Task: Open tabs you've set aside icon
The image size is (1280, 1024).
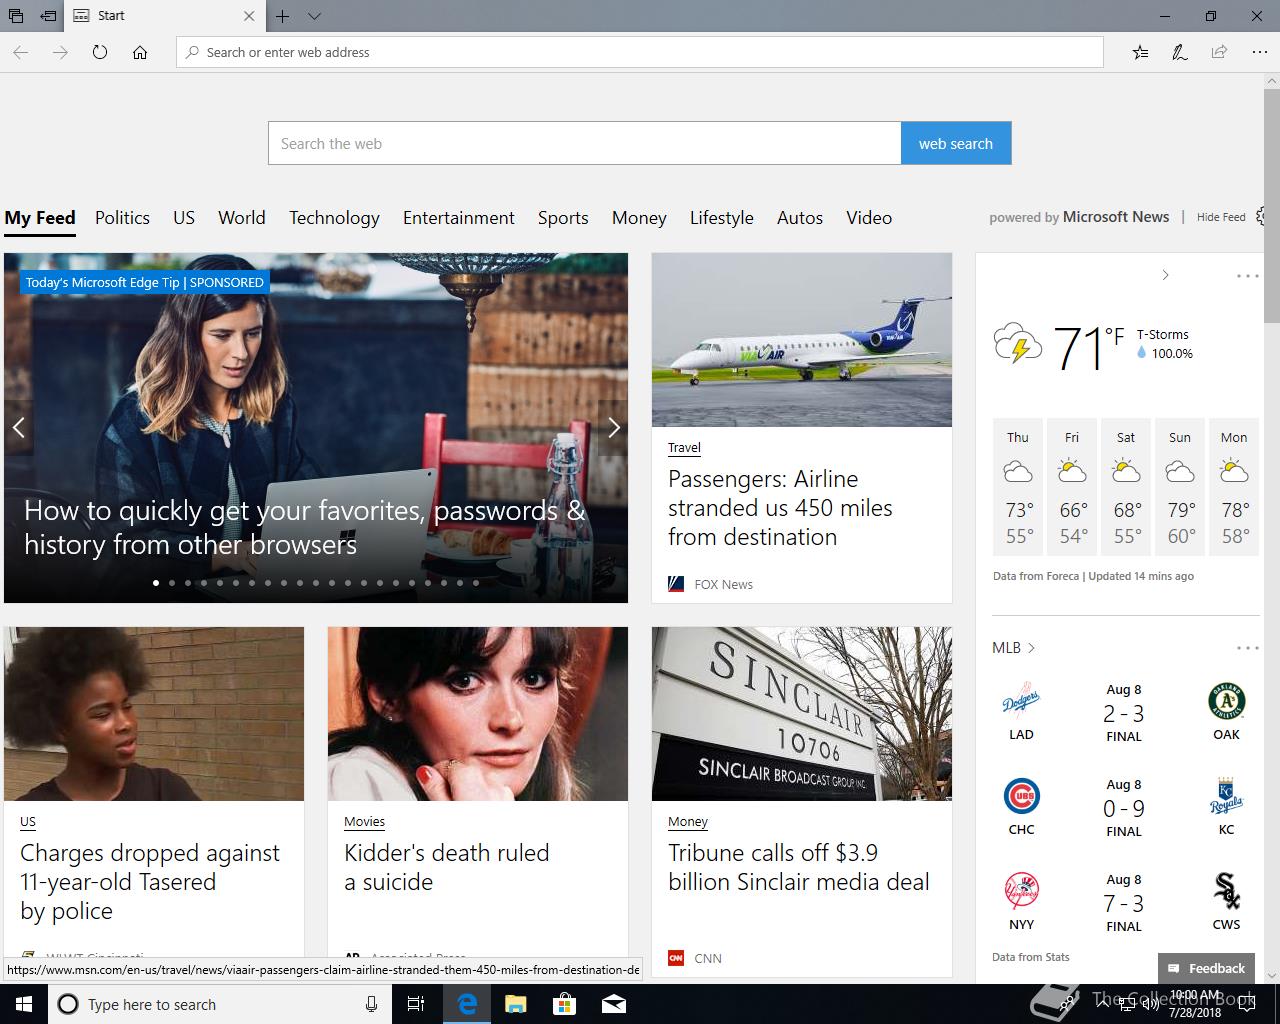Action: click(x=16, y=16)
